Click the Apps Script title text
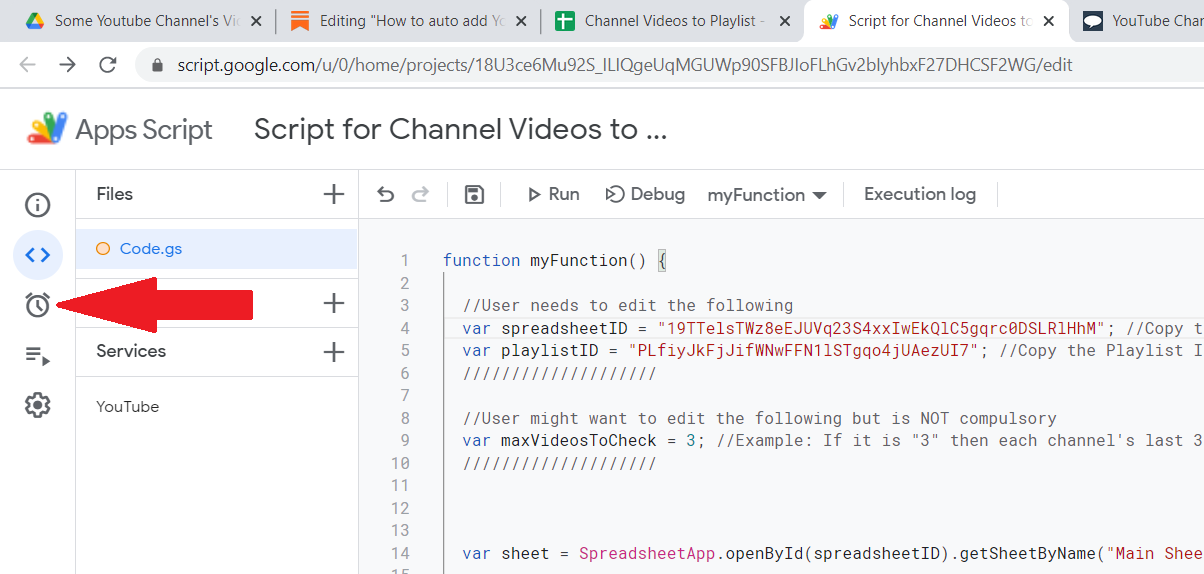Image resolution: width=1204 pixels, height=574 pixels. [x=144, y=130]
